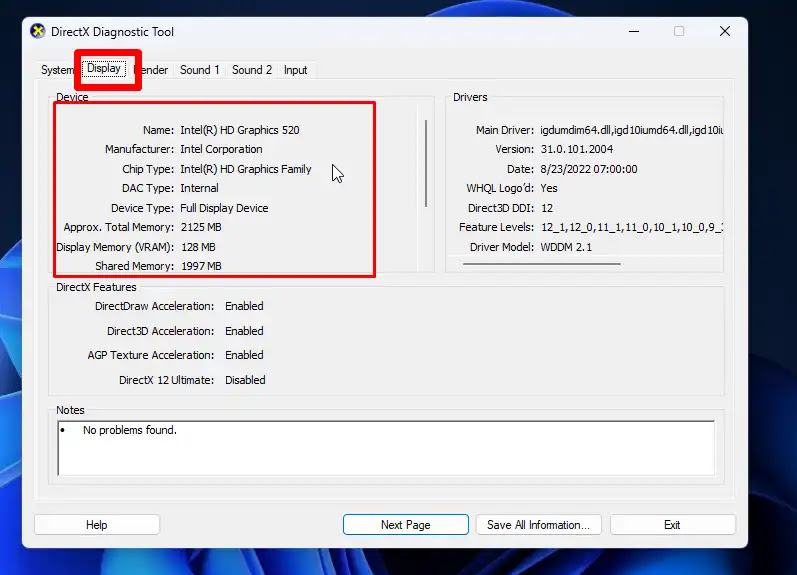
Task: Click device type Full Display Device
Action: pyautogui.click(x=224, y=208)
